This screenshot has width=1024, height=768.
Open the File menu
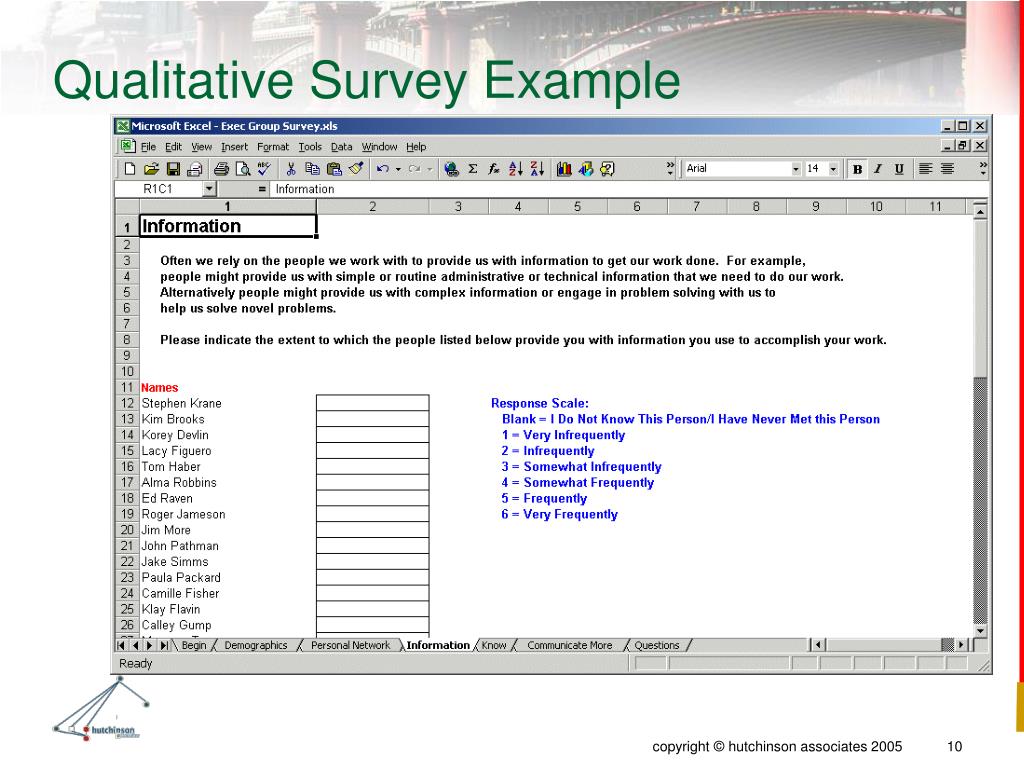(148, 147)
